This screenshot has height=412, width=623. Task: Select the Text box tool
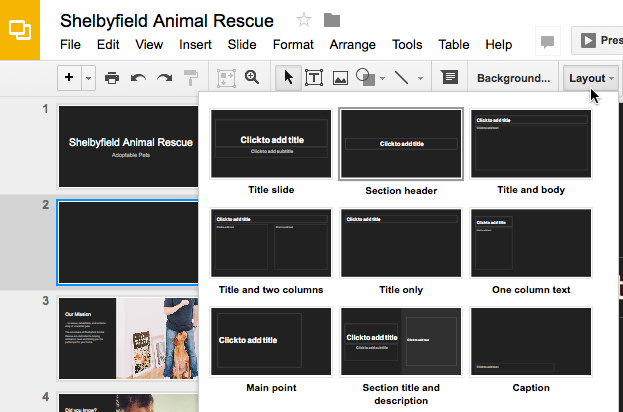[x=314, y=77]
